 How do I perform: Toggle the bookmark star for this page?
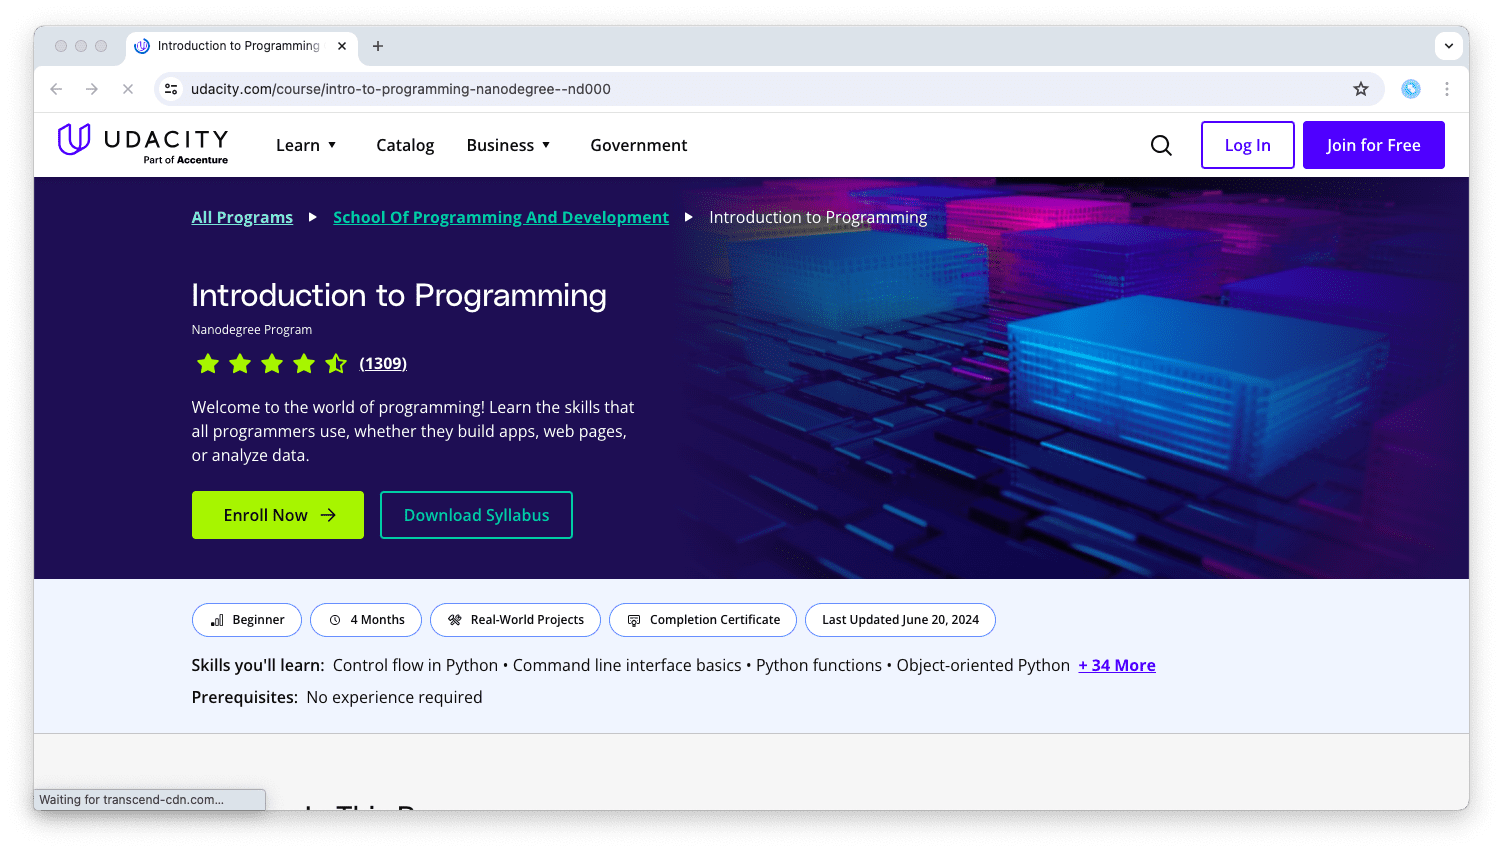pos(1361,89)
